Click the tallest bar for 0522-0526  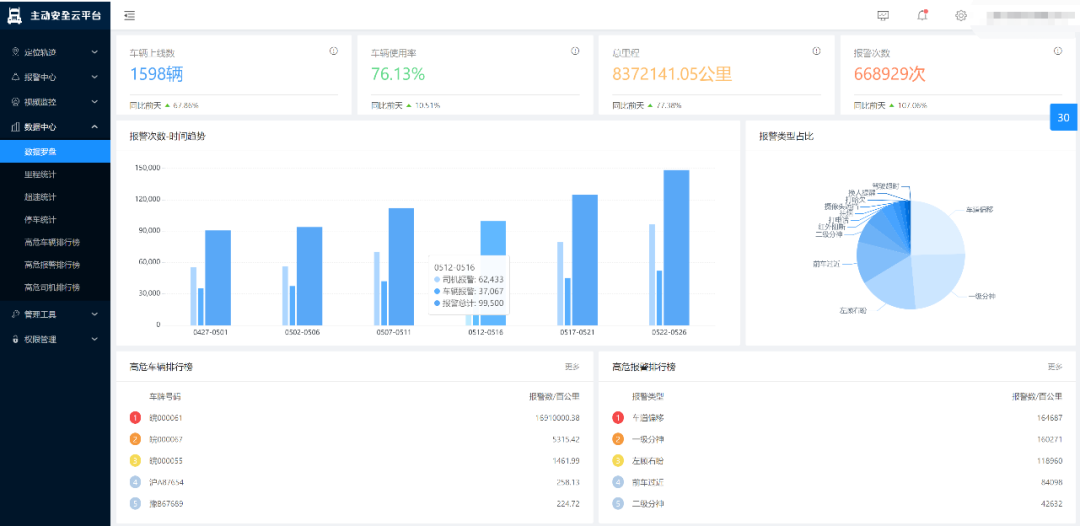tap(676, 248)
